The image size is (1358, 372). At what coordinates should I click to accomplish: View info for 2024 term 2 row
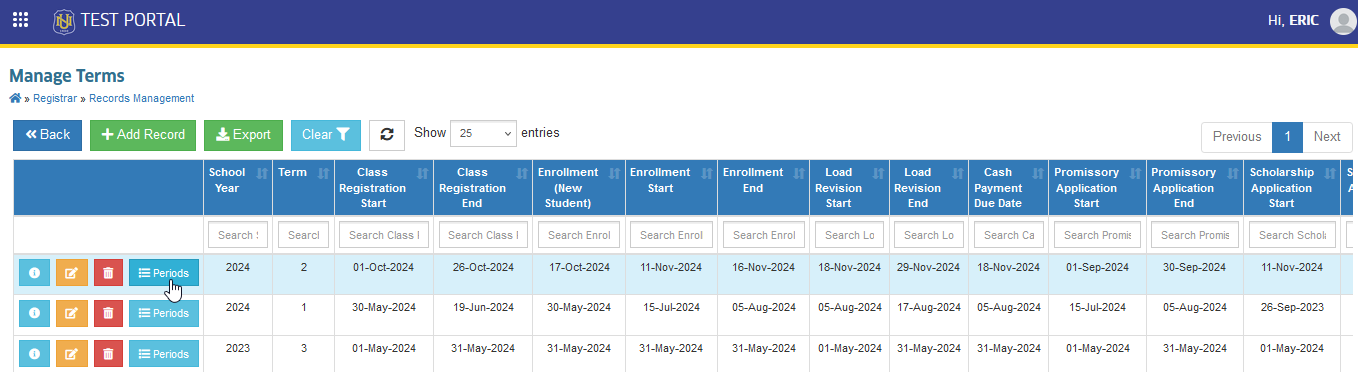point(34,272)
